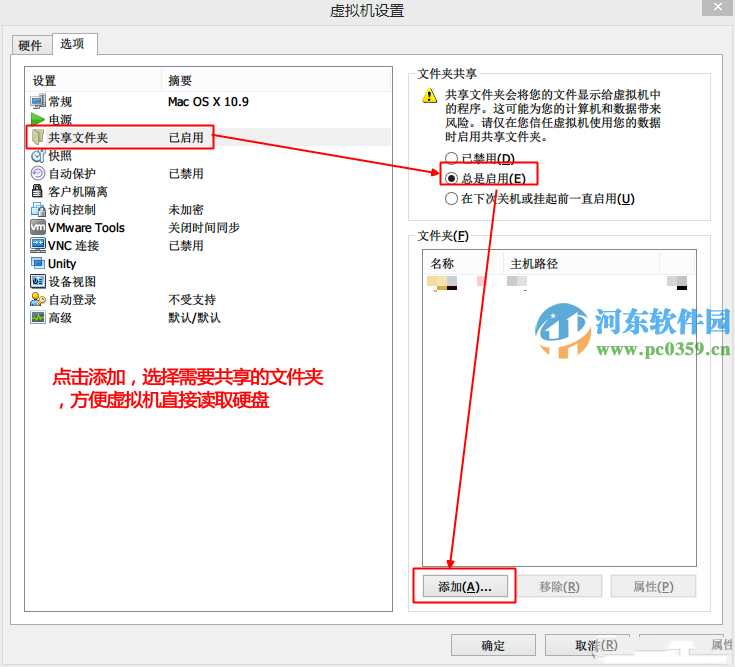
Task: Select the 共享文件夹 row label
Action: tap(78, 137)
